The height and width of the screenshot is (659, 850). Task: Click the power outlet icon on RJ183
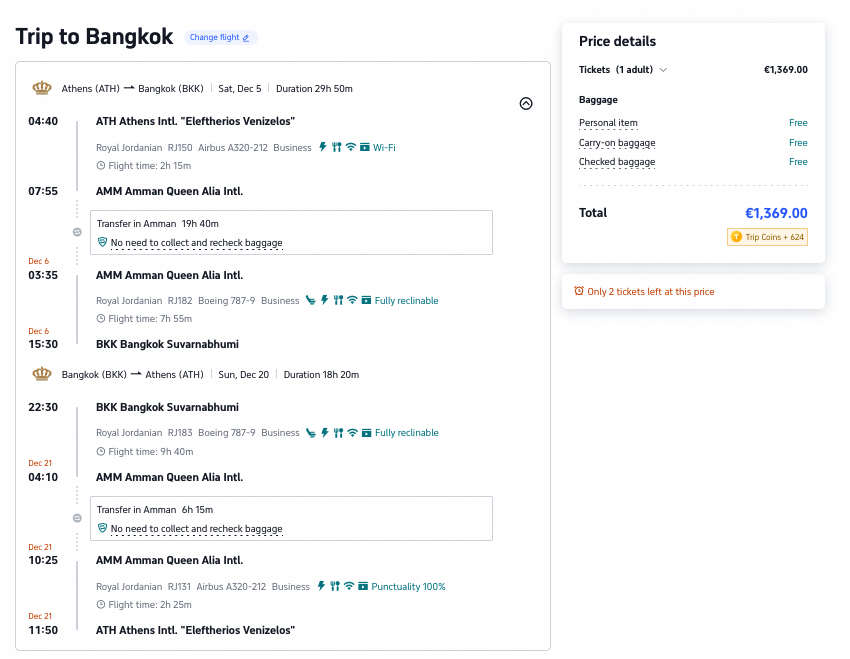325,432
